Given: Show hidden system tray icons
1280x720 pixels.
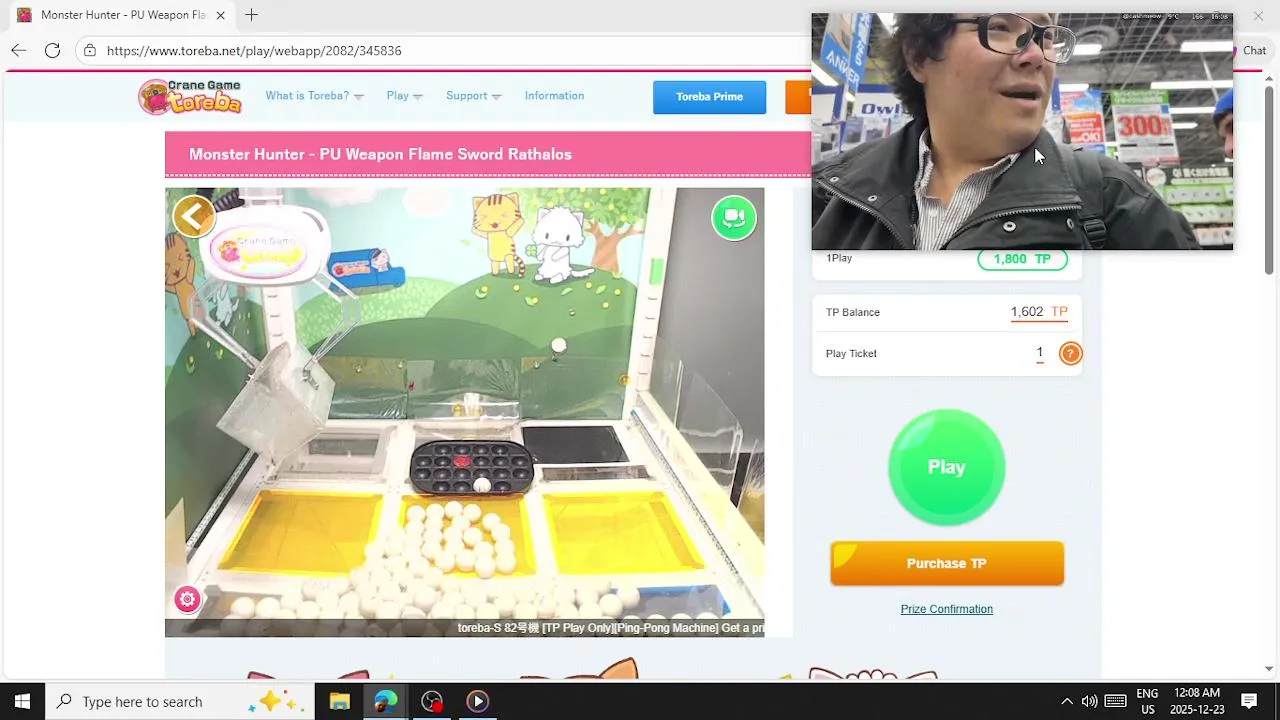Looking at the screenshot, I should [x=1066, y=701].
